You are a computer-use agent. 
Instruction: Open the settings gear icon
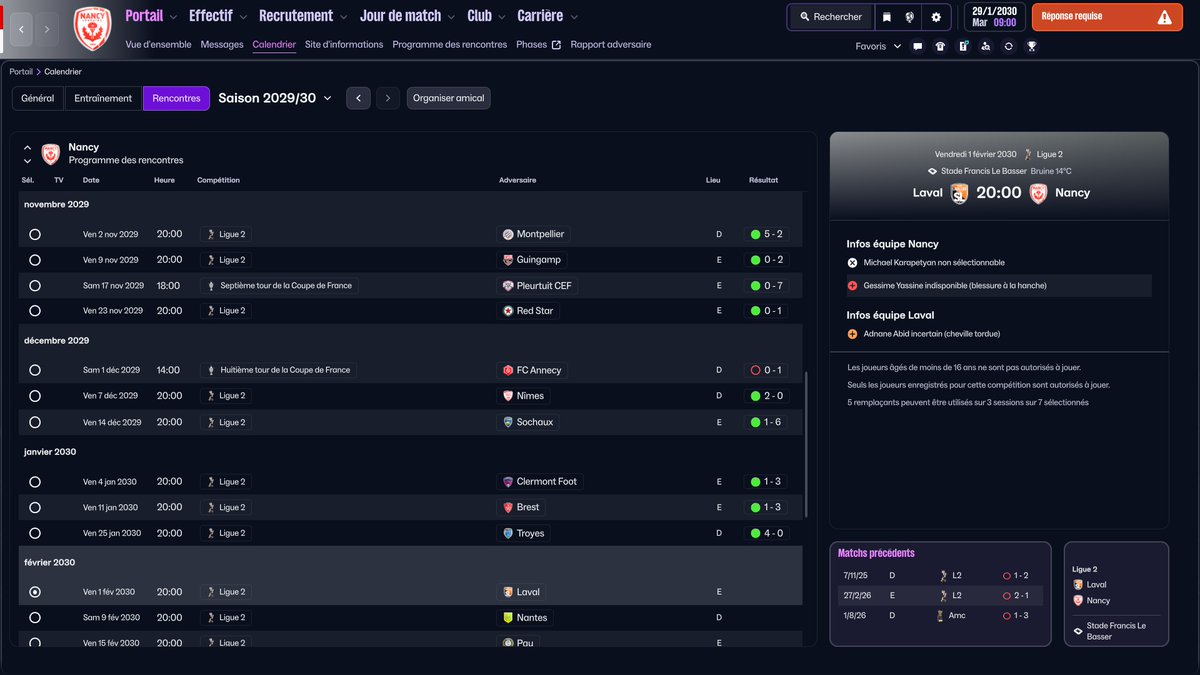point(936,17)
